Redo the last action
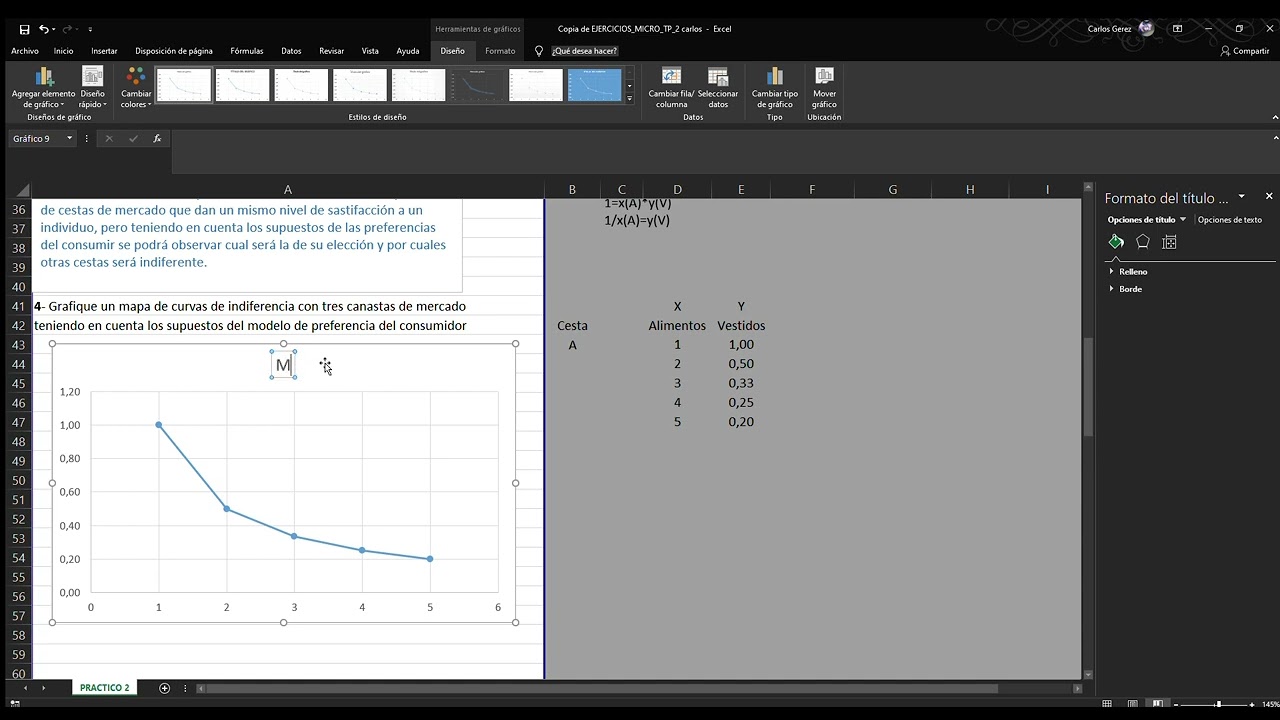Viewport: 1280px width, 720px height. (69, 29)
